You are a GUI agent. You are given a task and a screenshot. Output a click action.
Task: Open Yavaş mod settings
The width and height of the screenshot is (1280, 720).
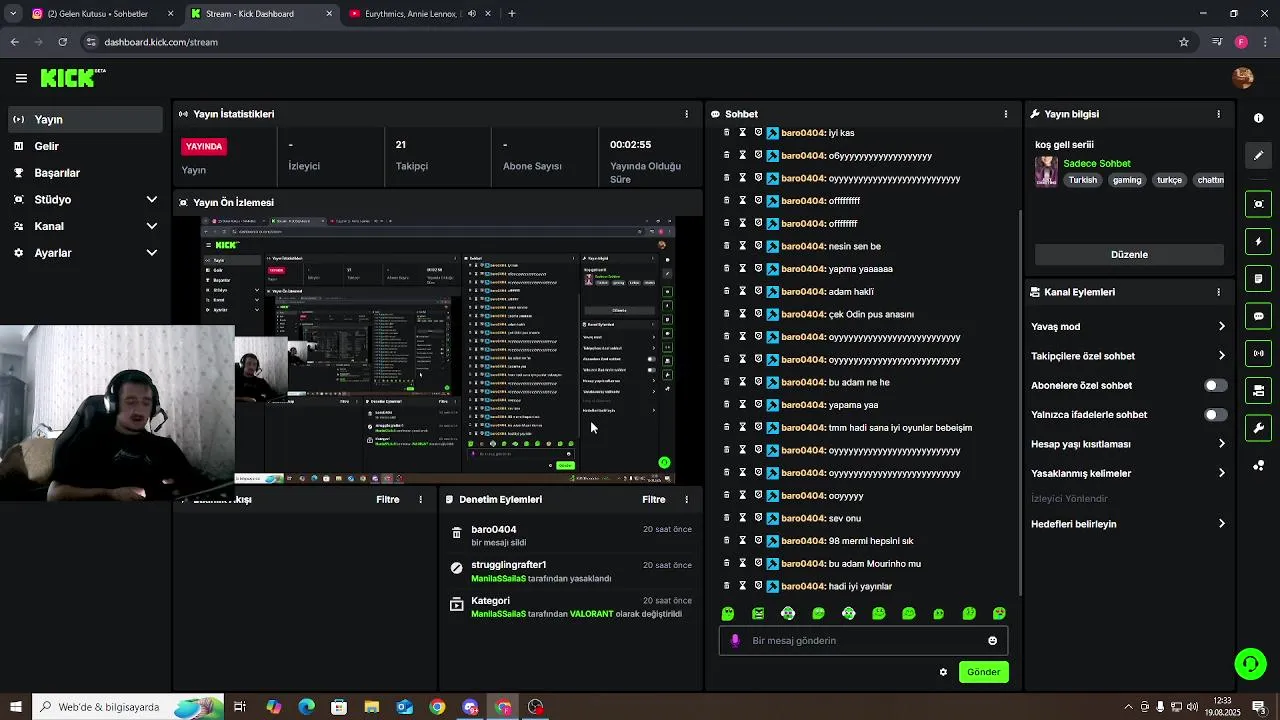click(1128, 327)
